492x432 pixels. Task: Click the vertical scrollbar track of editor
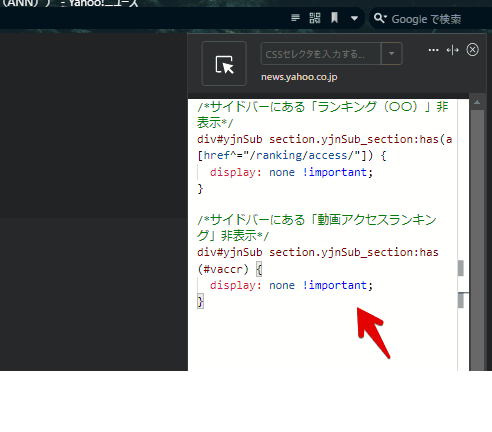pyautogui.click(x=477, y=240)
